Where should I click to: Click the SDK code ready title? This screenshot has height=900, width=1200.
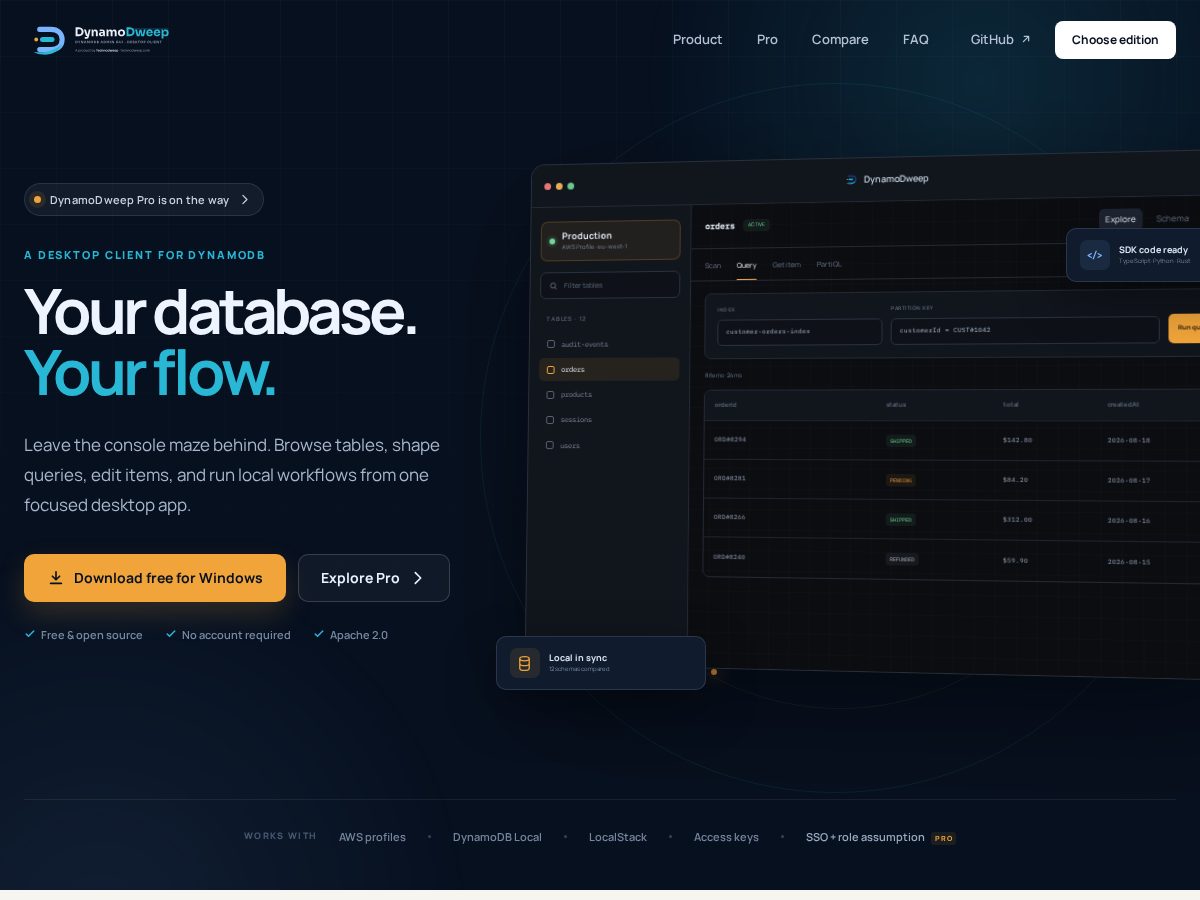1153,250
